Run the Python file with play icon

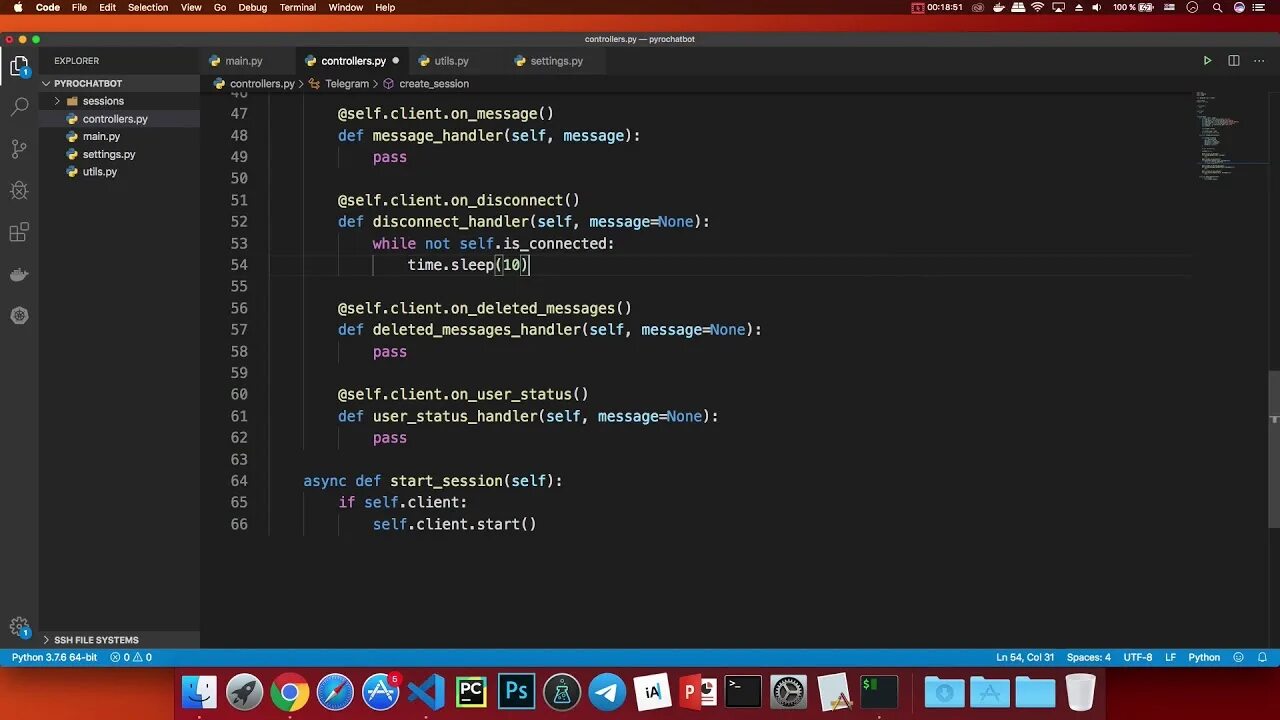point(1207,61)
